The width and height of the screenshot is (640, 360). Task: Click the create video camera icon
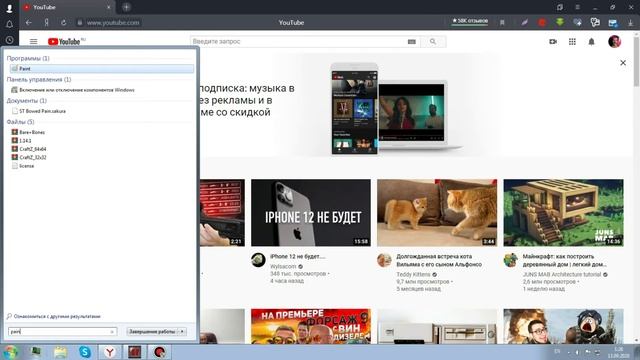(x=553, y=41)
